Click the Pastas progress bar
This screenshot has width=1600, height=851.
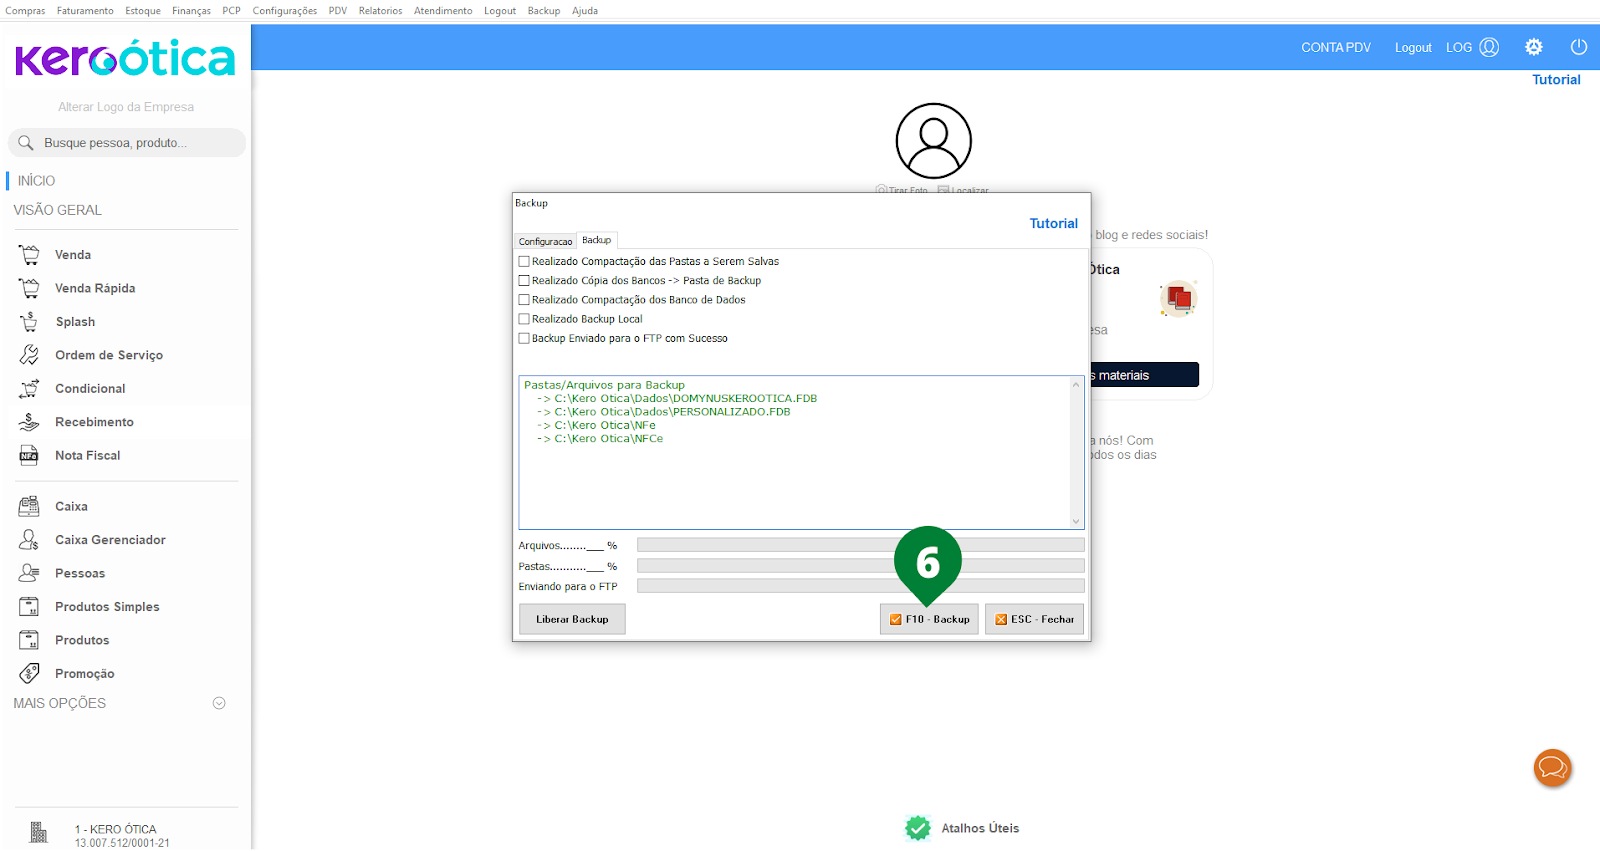861,566
